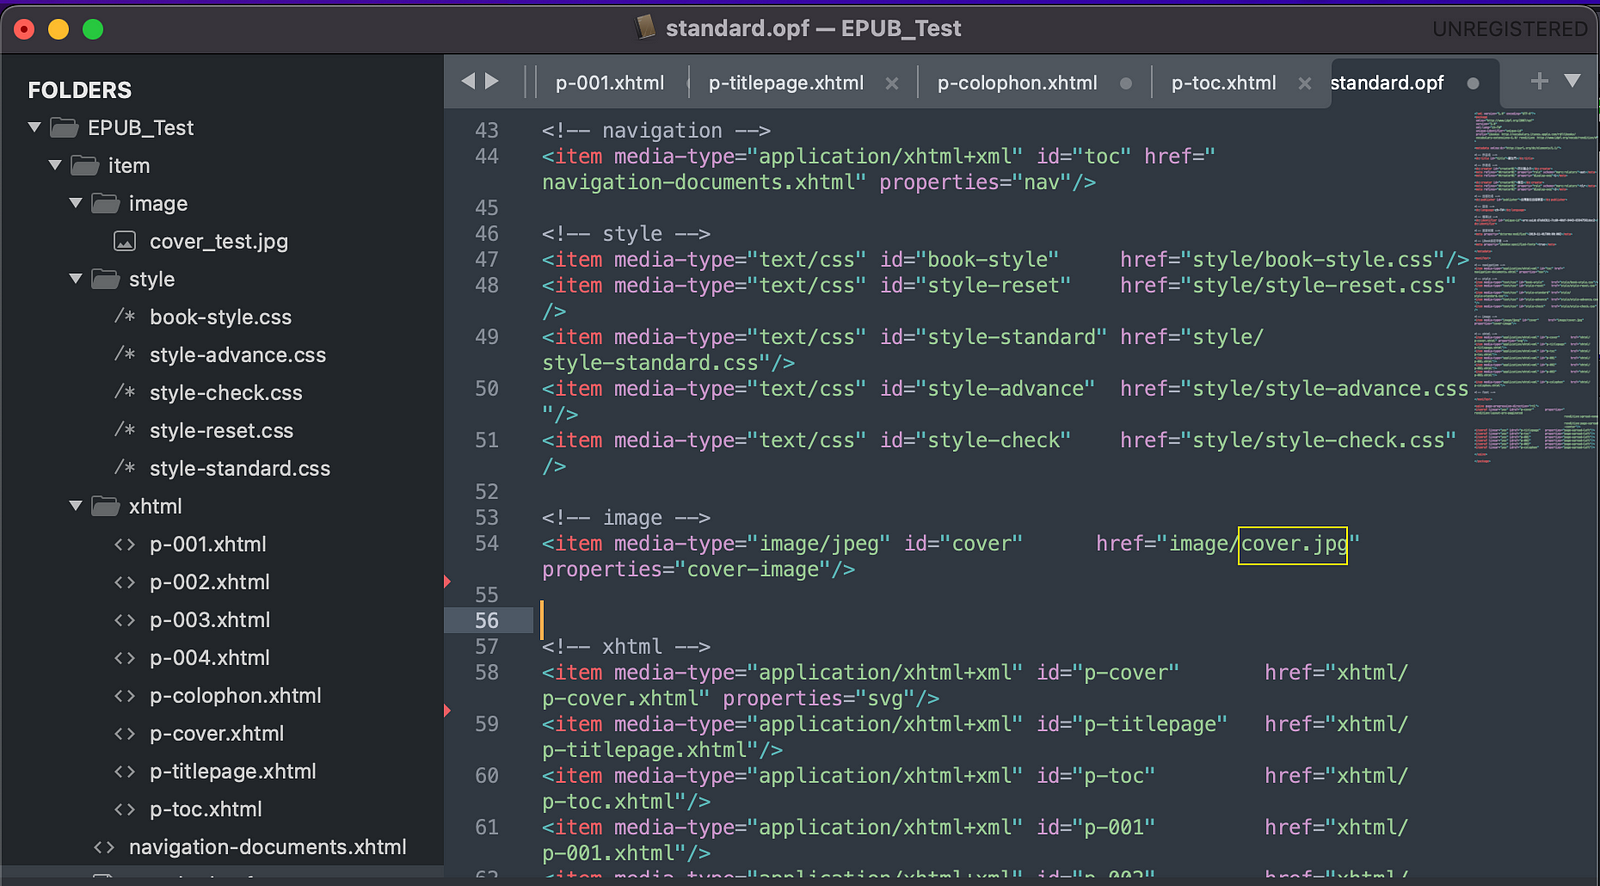The width and height of the screenshot is (1600, 886).
Task: Collapse the EPUB_Test root folder
Action: click(x=34, y=128)
